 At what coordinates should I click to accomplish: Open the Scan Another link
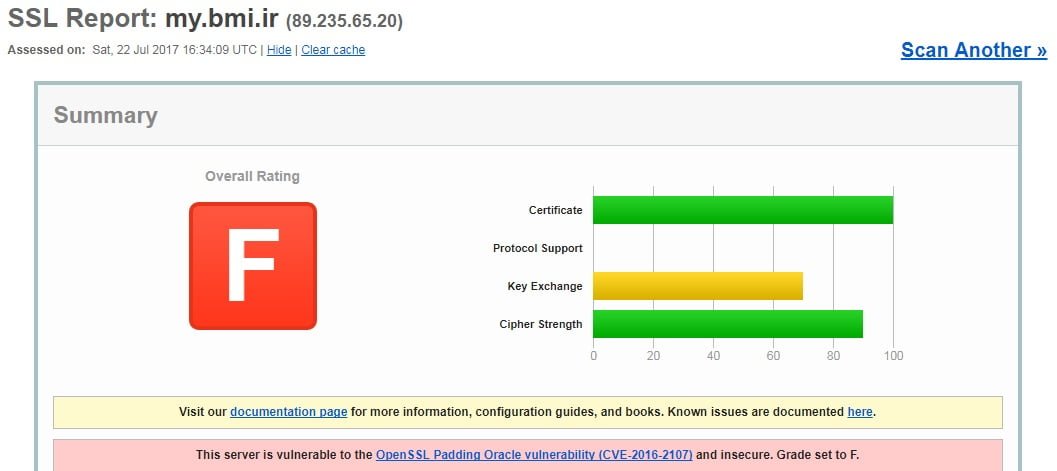[x=973, y=50]
